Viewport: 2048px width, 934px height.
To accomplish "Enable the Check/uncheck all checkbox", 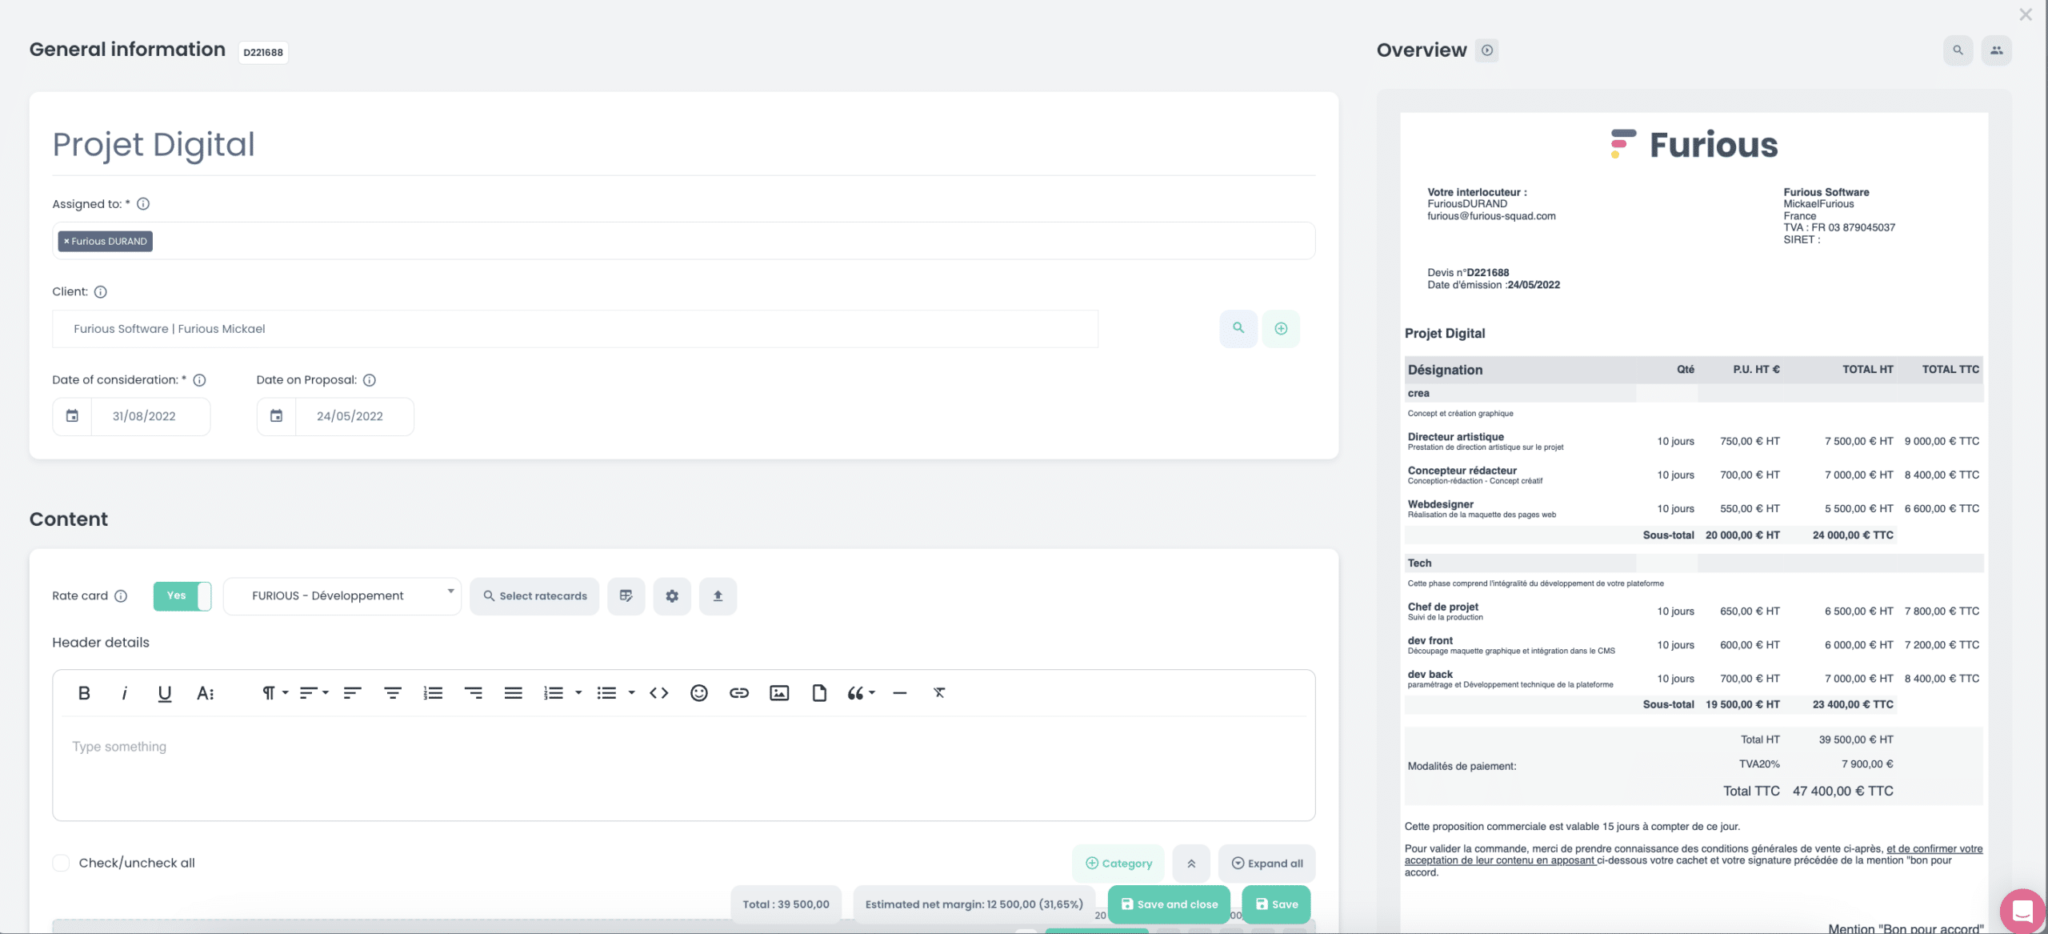I will coord(60,863).
